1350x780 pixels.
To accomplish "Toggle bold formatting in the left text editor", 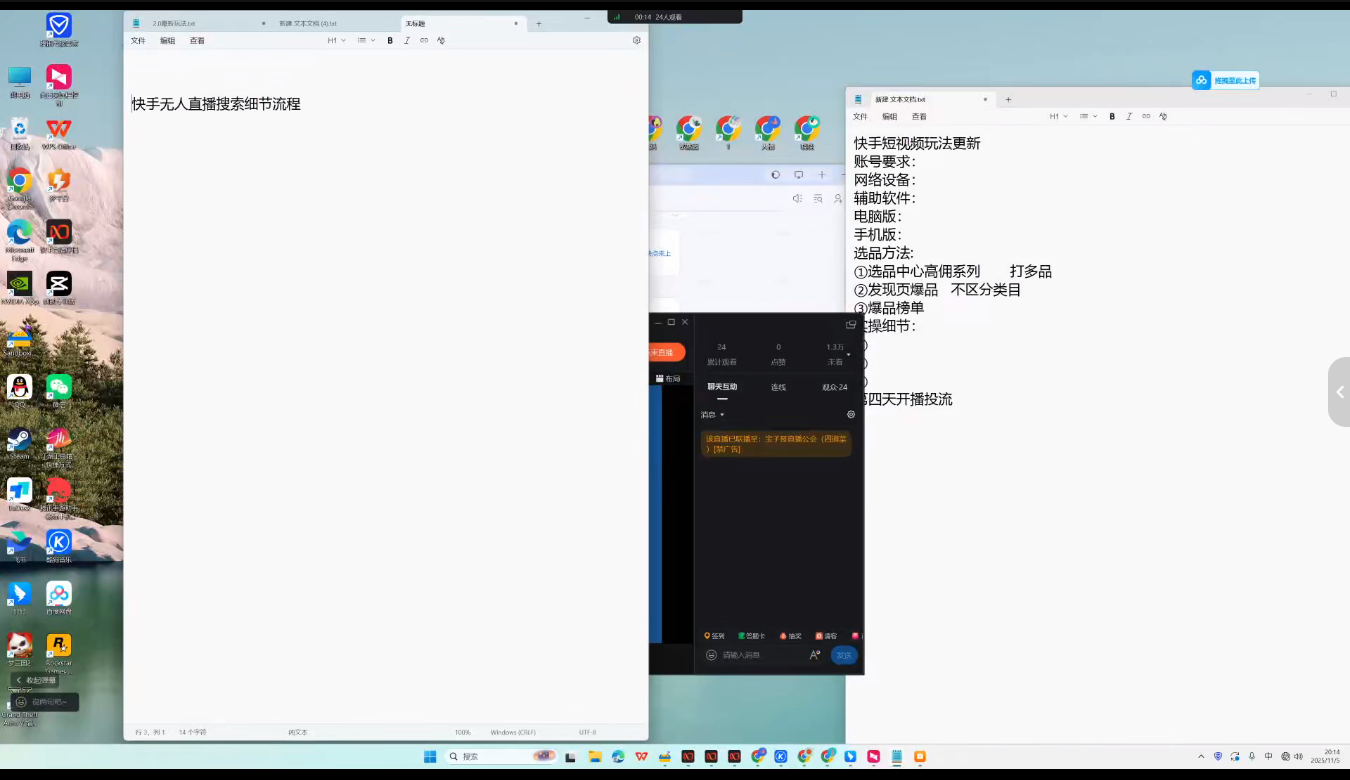I will pos(390,40).
